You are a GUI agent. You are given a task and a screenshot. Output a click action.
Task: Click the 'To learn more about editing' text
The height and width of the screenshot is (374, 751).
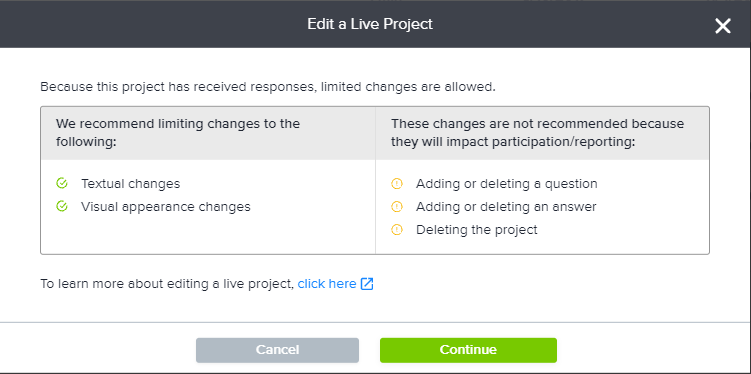167,284
